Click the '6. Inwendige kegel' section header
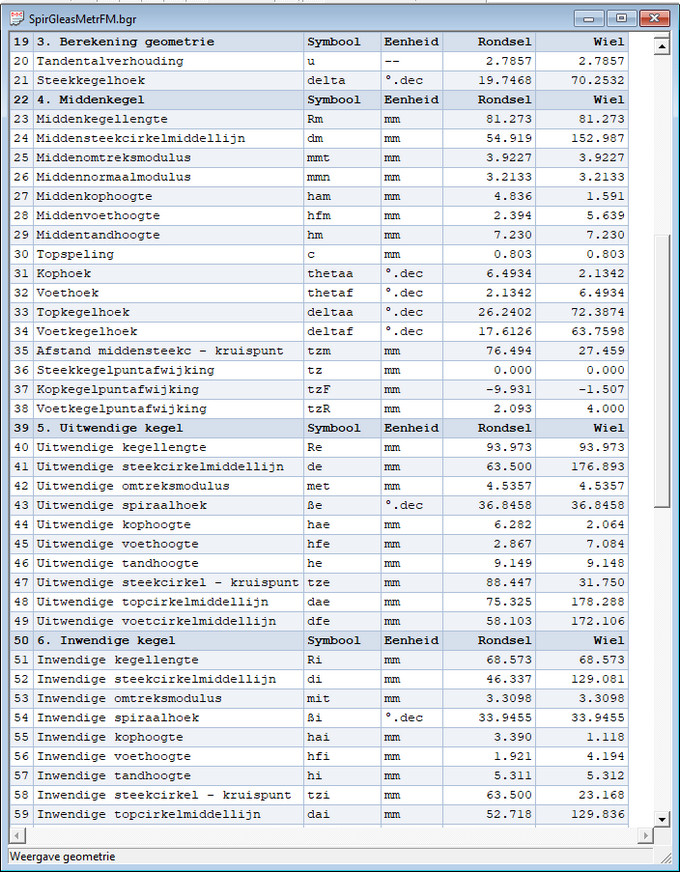 (106, 641)
